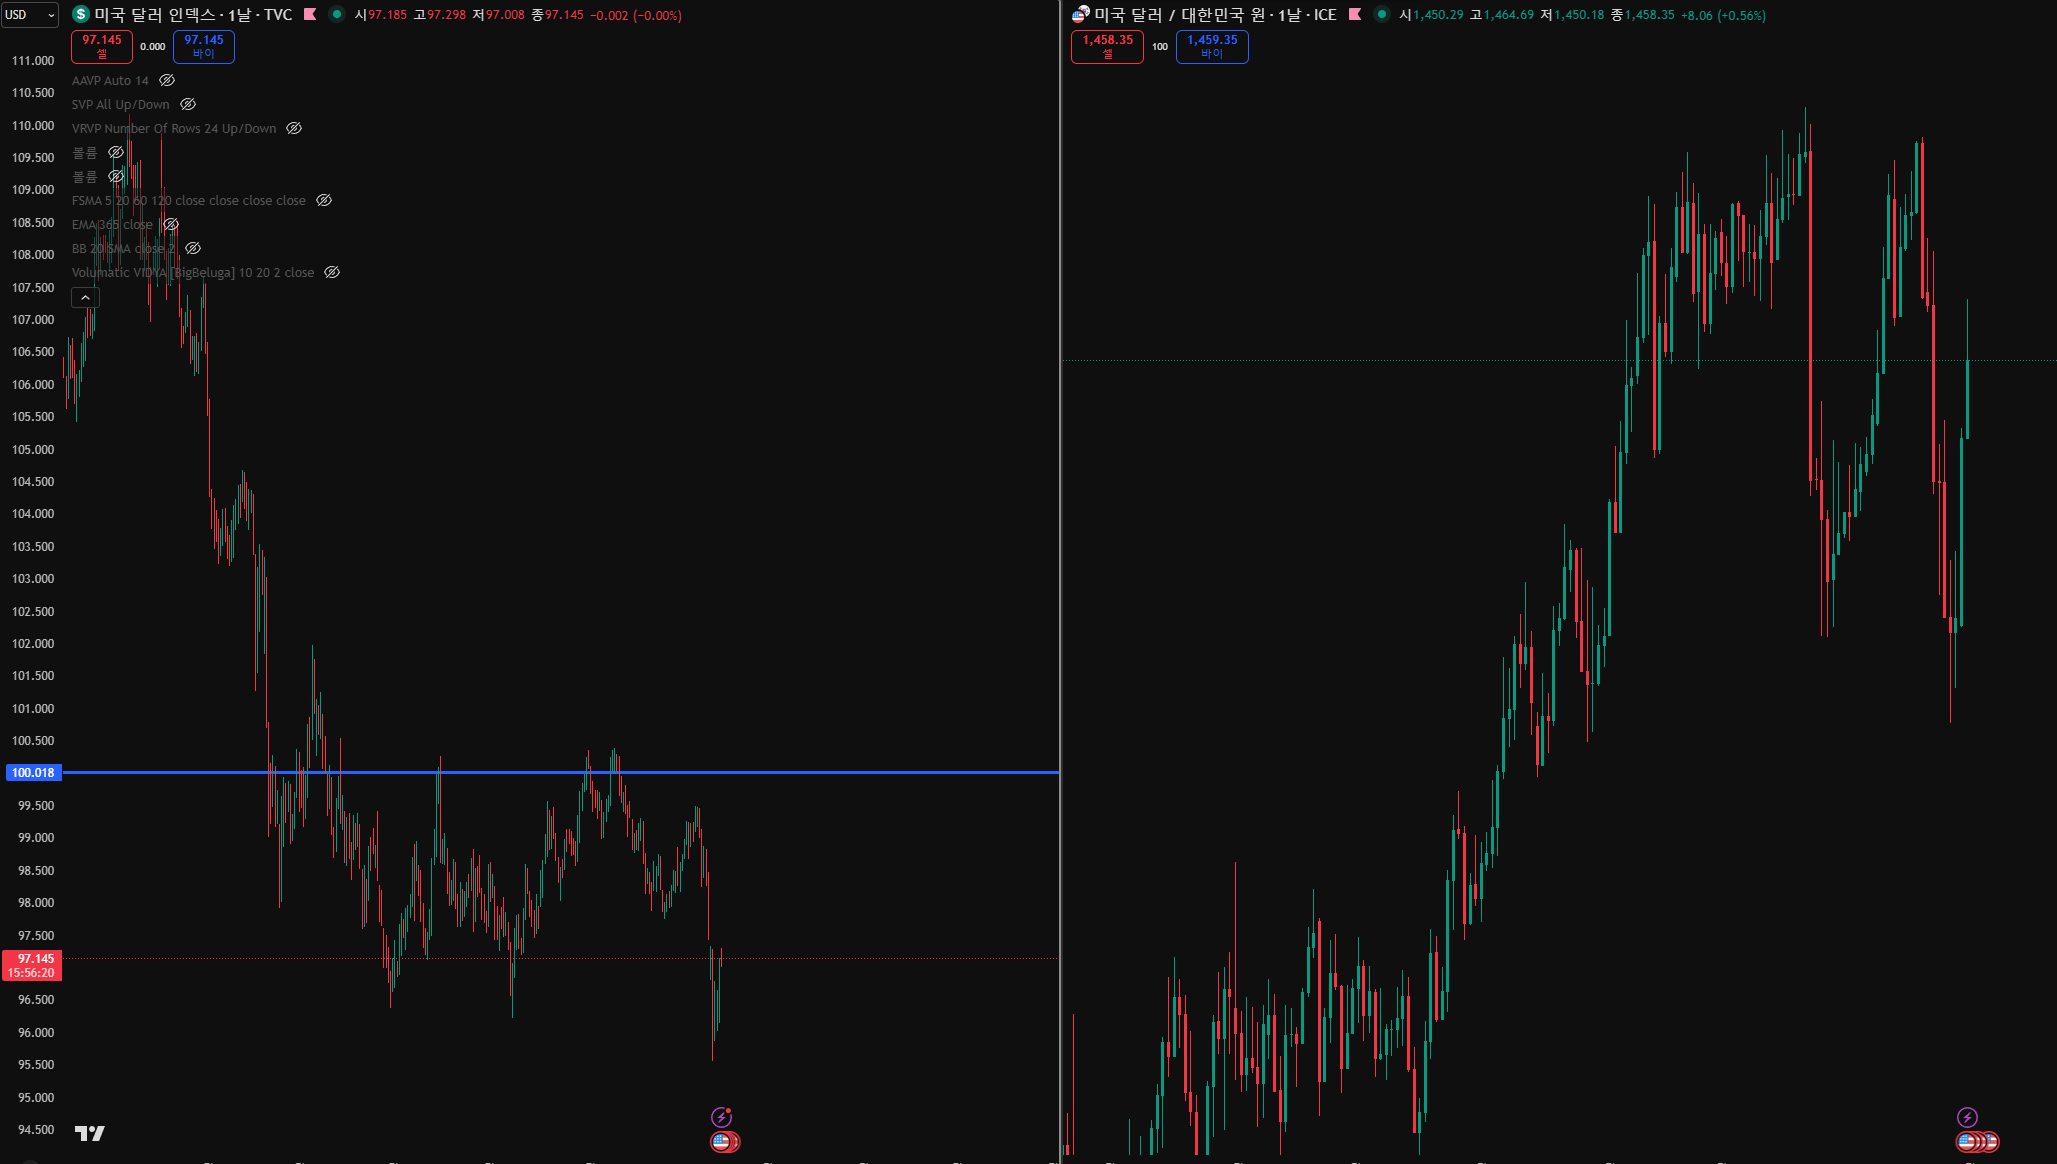Viewport: 2057px width, 1164px height.
Task: Click the Dollar Index buy button 97.145
Action: coord(204,46)
